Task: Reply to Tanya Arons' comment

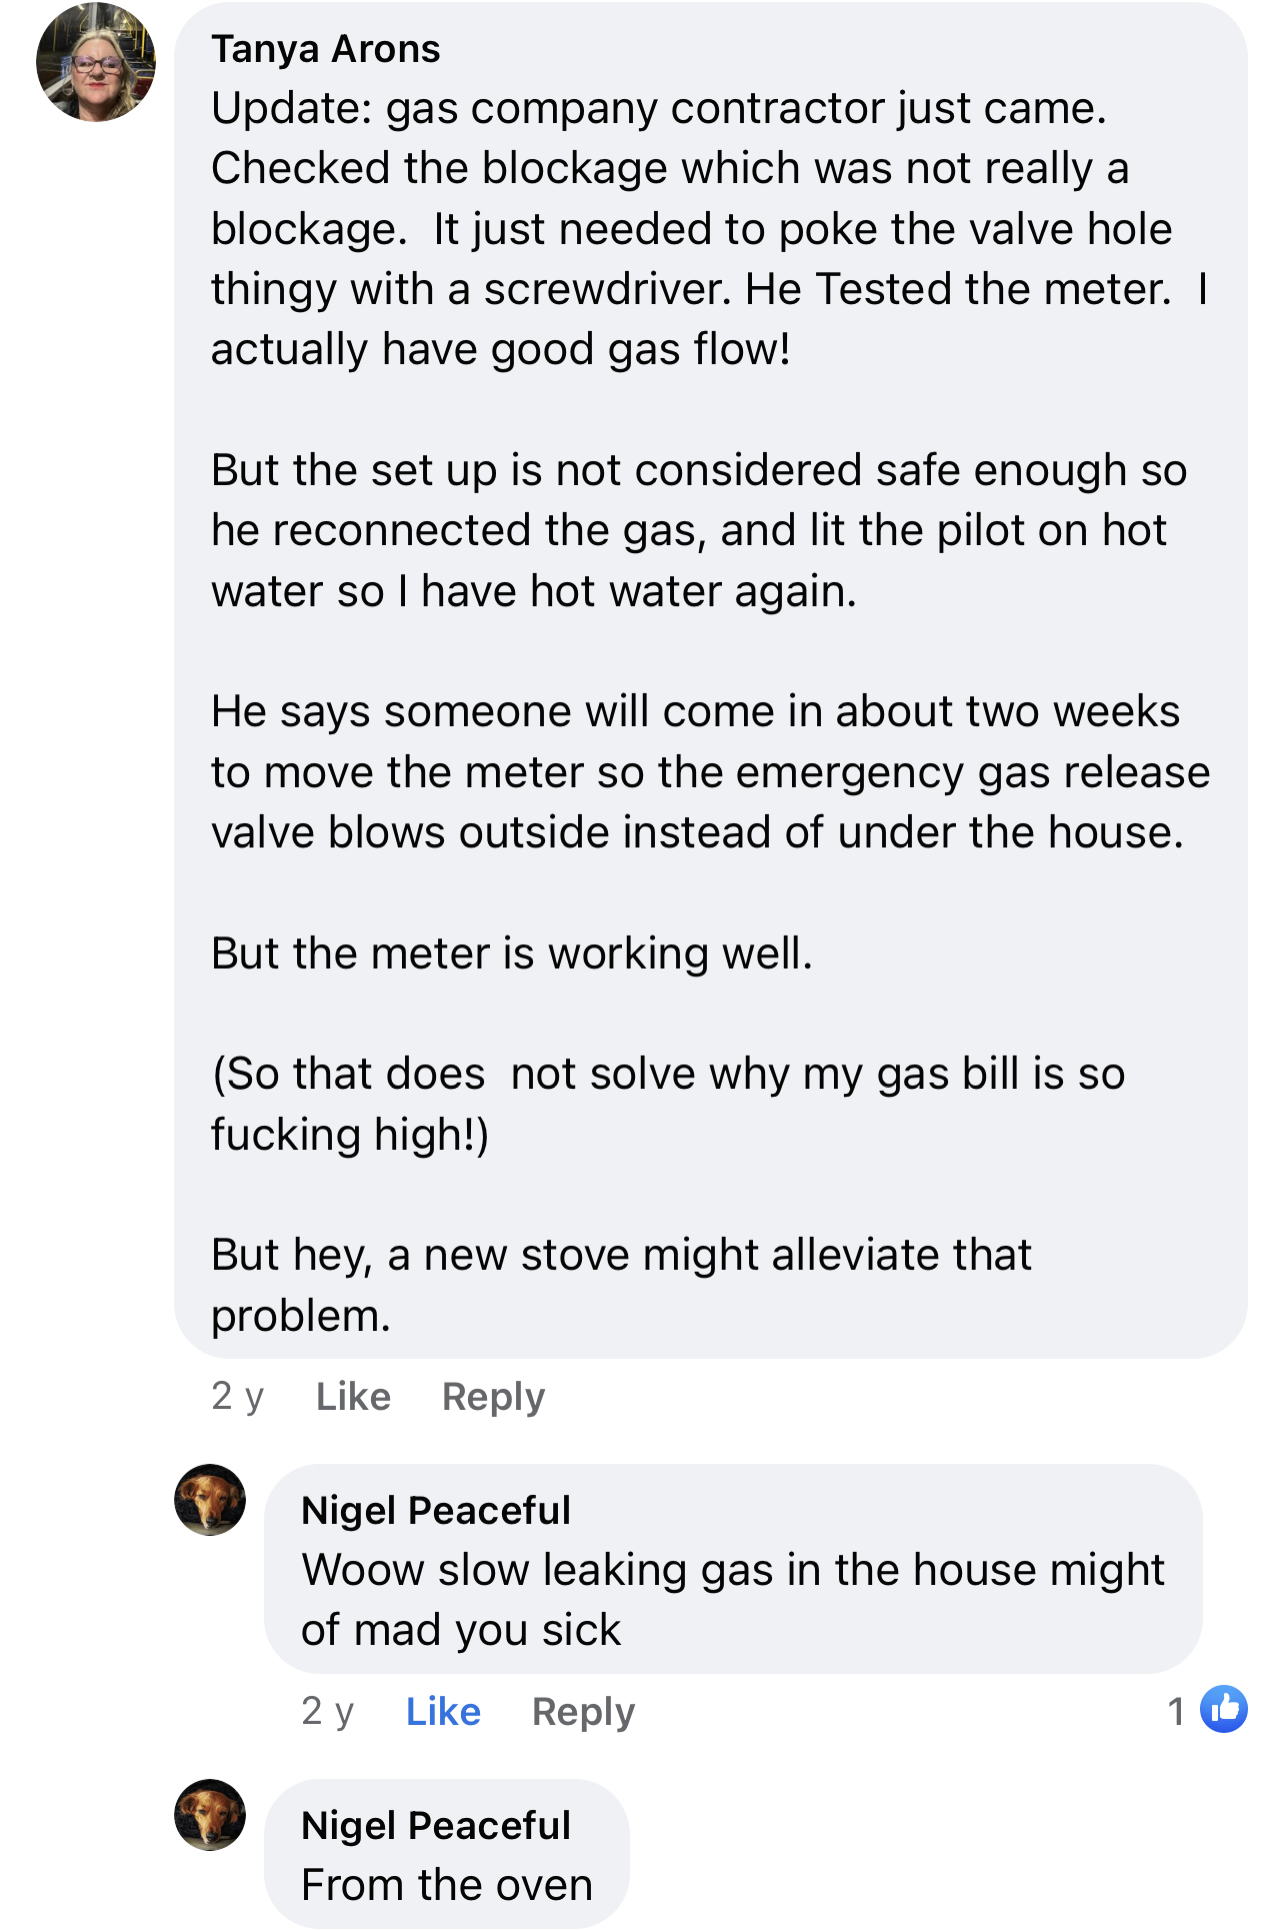Action: (494, 1396)
